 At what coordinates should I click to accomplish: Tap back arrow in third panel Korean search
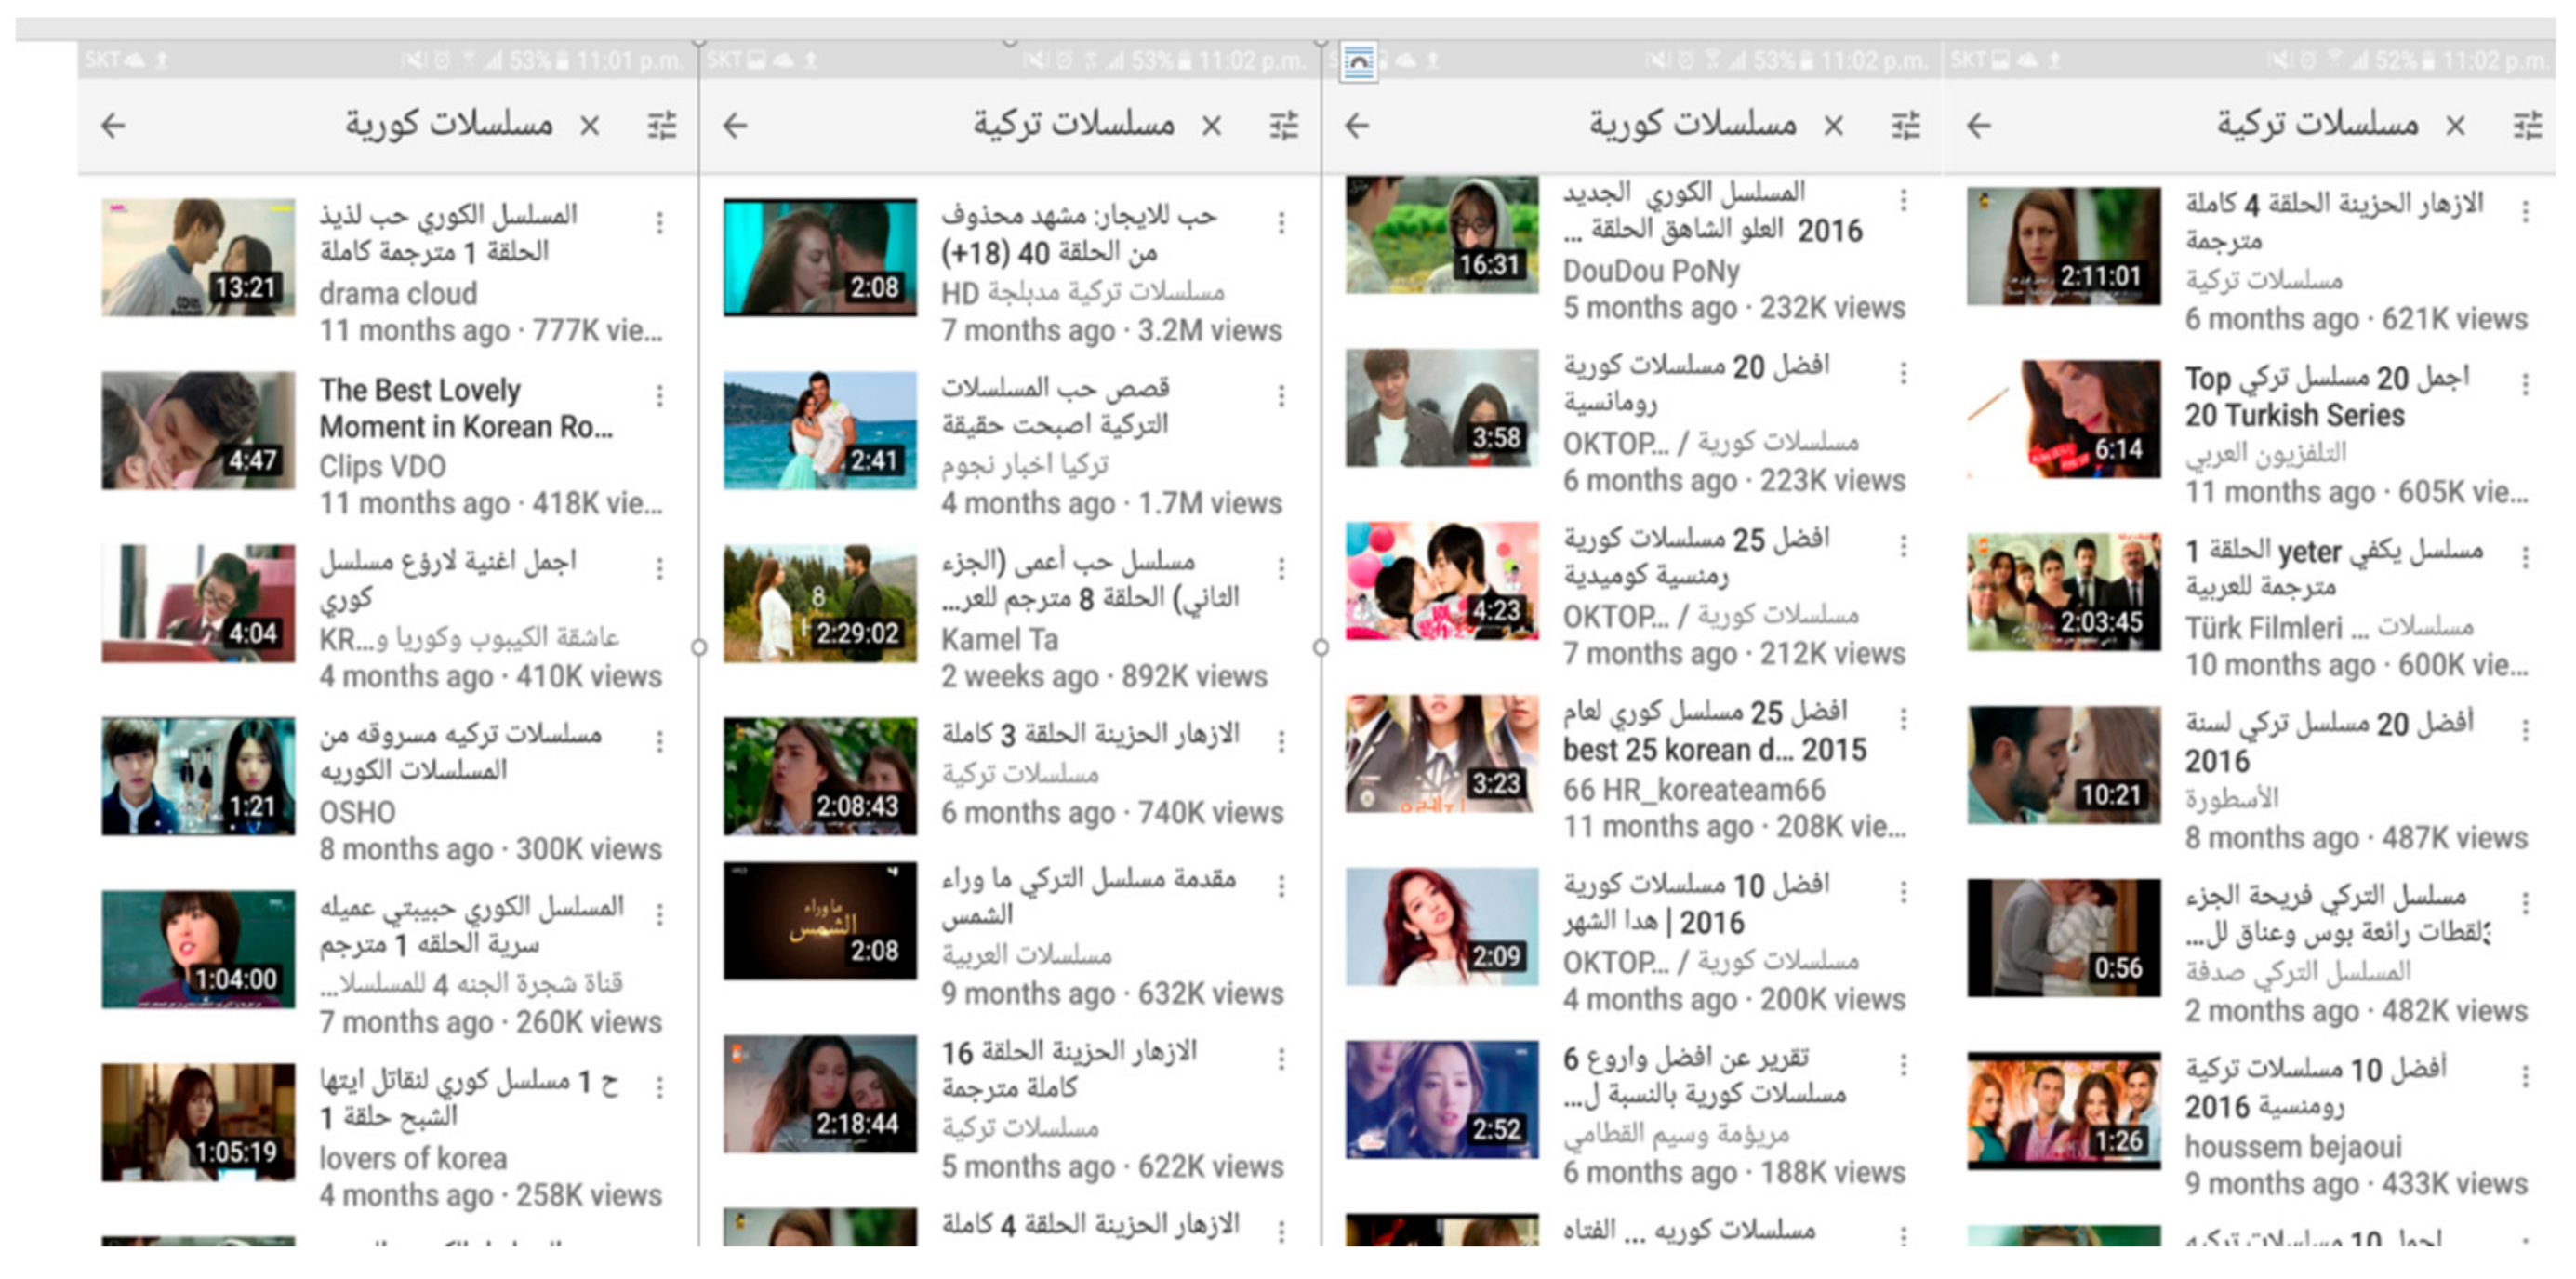pos(1358,126)
